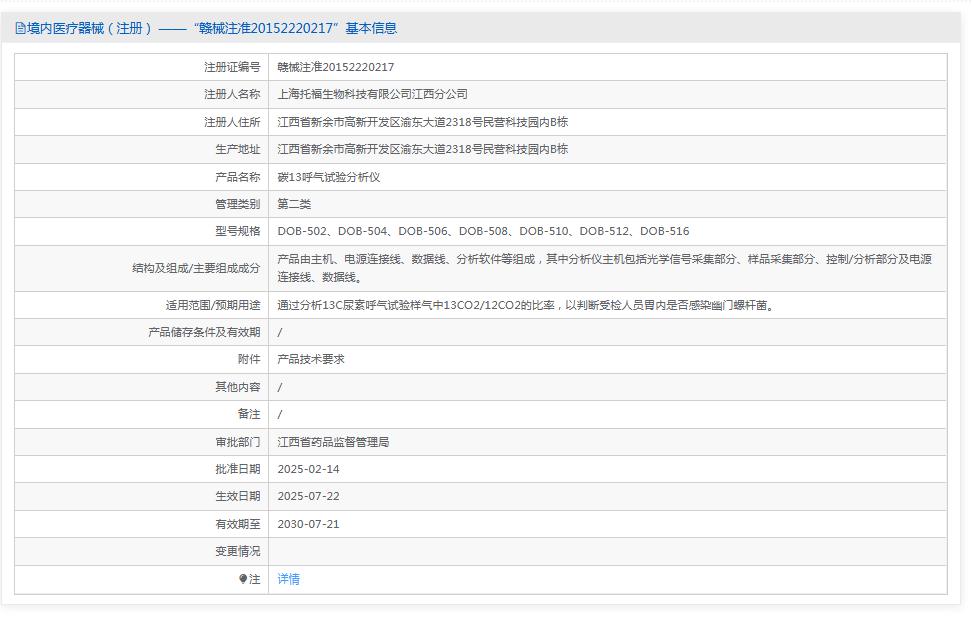972x619 pixels.
Task: Select expiry date 2030-07-21
Action: pyautogui.click(x=308, y=524)
